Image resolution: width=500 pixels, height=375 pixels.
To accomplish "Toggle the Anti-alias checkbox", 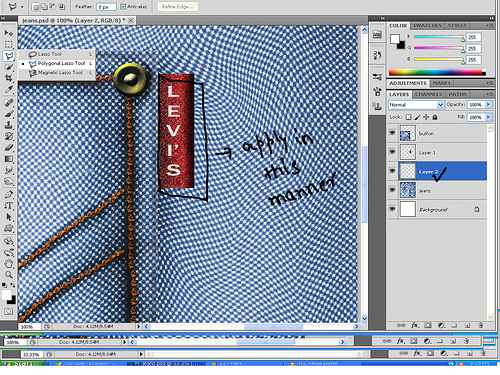I will point(123,7).
